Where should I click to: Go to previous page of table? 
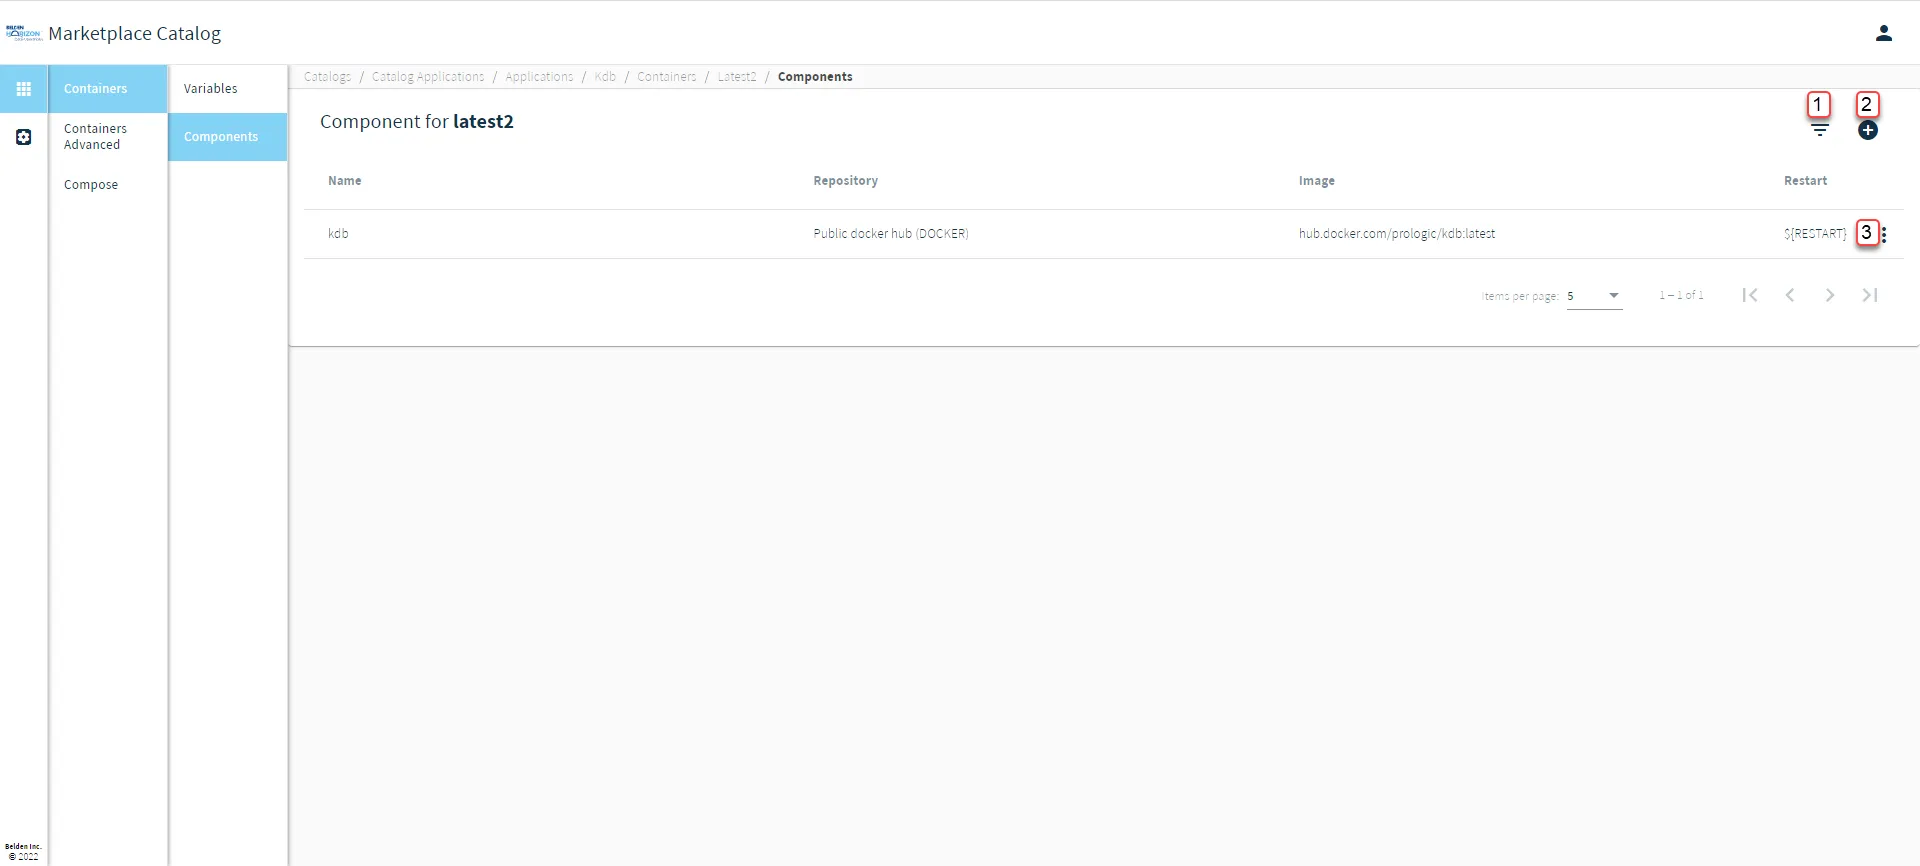1790,295
